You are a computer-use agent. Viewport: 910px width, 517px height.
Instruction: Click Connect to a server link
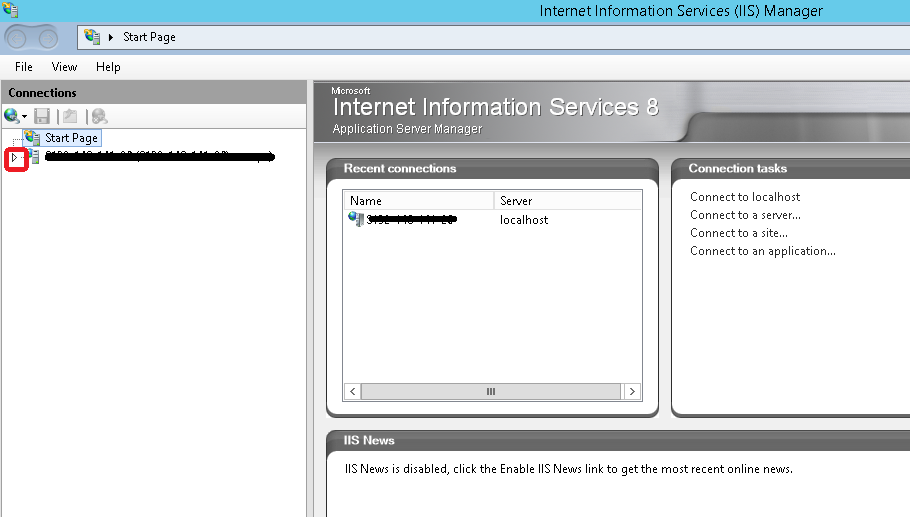[745, 215]
